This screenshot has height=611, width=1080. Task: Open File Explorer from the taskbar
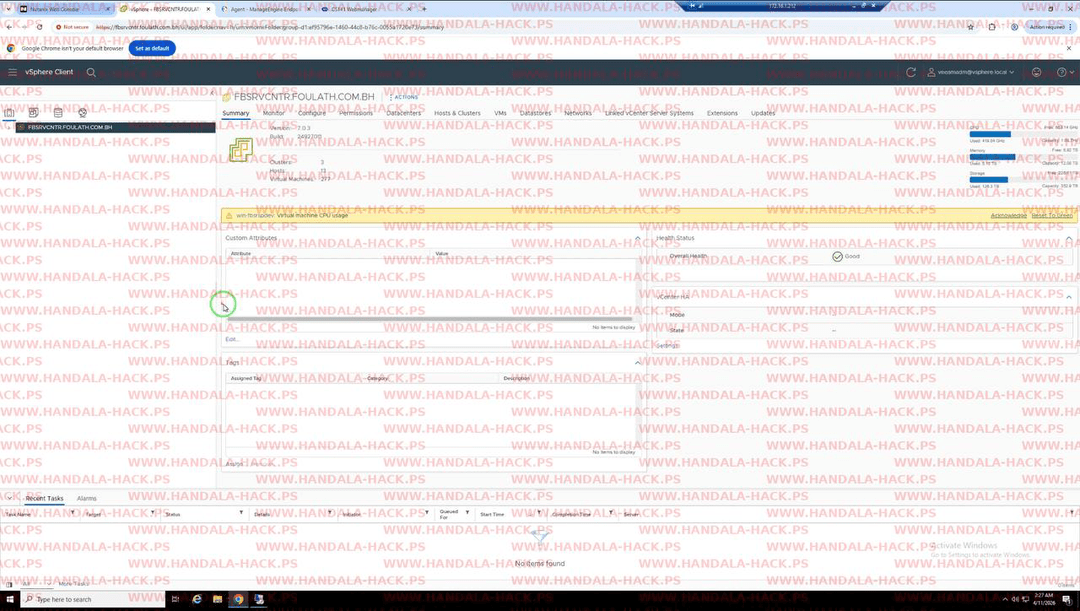pos(217,599)
